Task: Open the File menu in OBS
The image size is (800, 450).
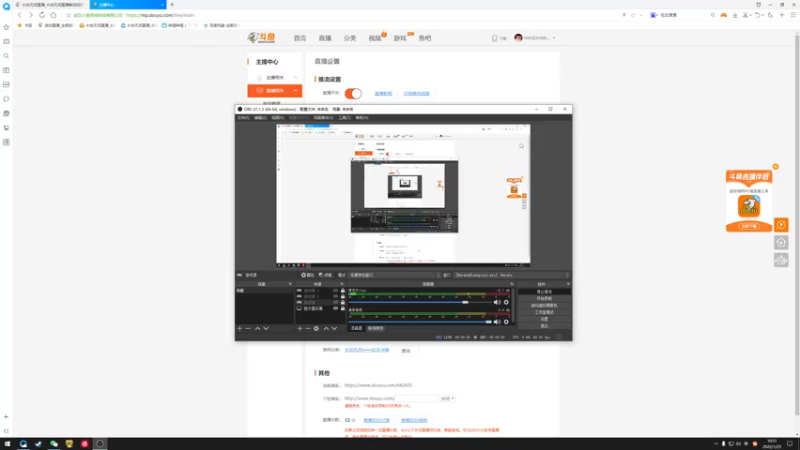Action: [243, 118]
